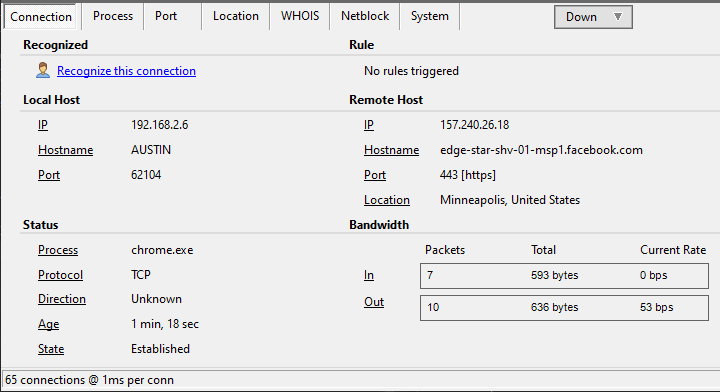The height and width of the screenshot is (392, 720).
Task: Expand the Down dropdown
Action: [x=593, y=17]
